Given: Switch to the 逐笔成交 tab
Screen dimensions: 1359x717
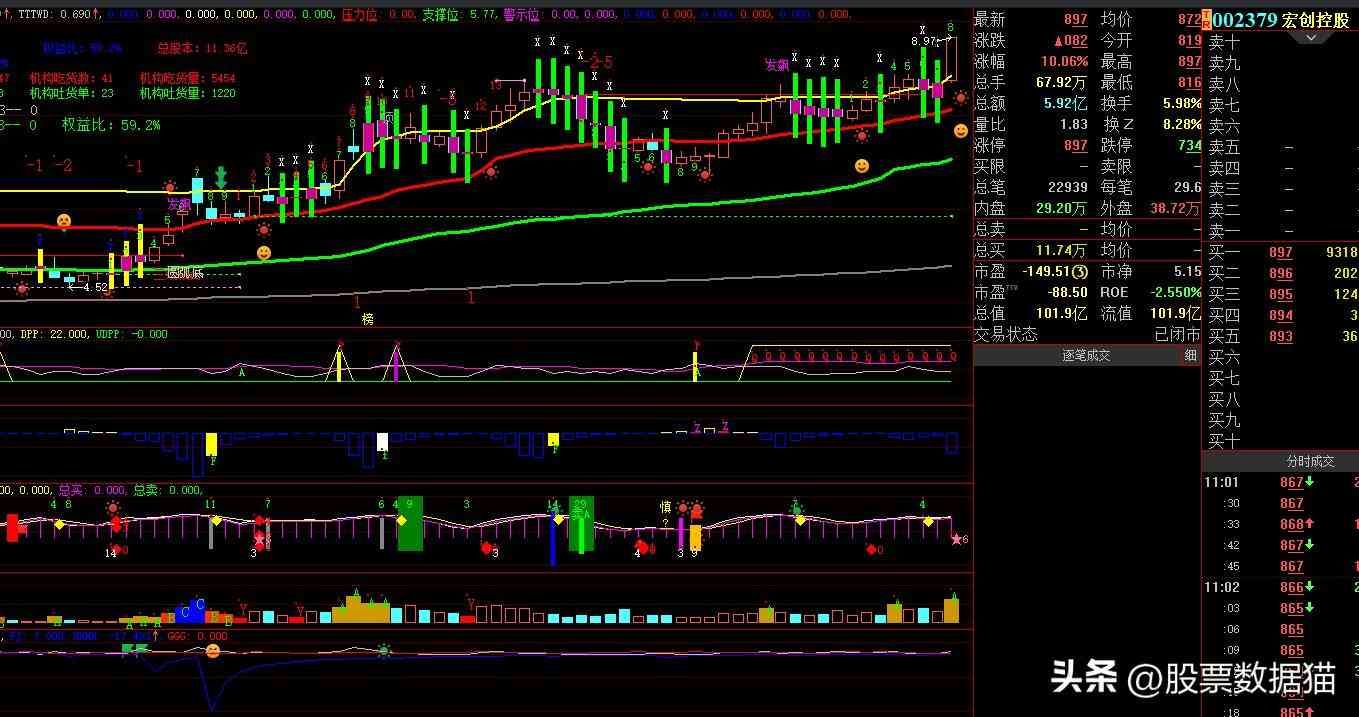Looking at the screenshot, I should coord(1084,355).
